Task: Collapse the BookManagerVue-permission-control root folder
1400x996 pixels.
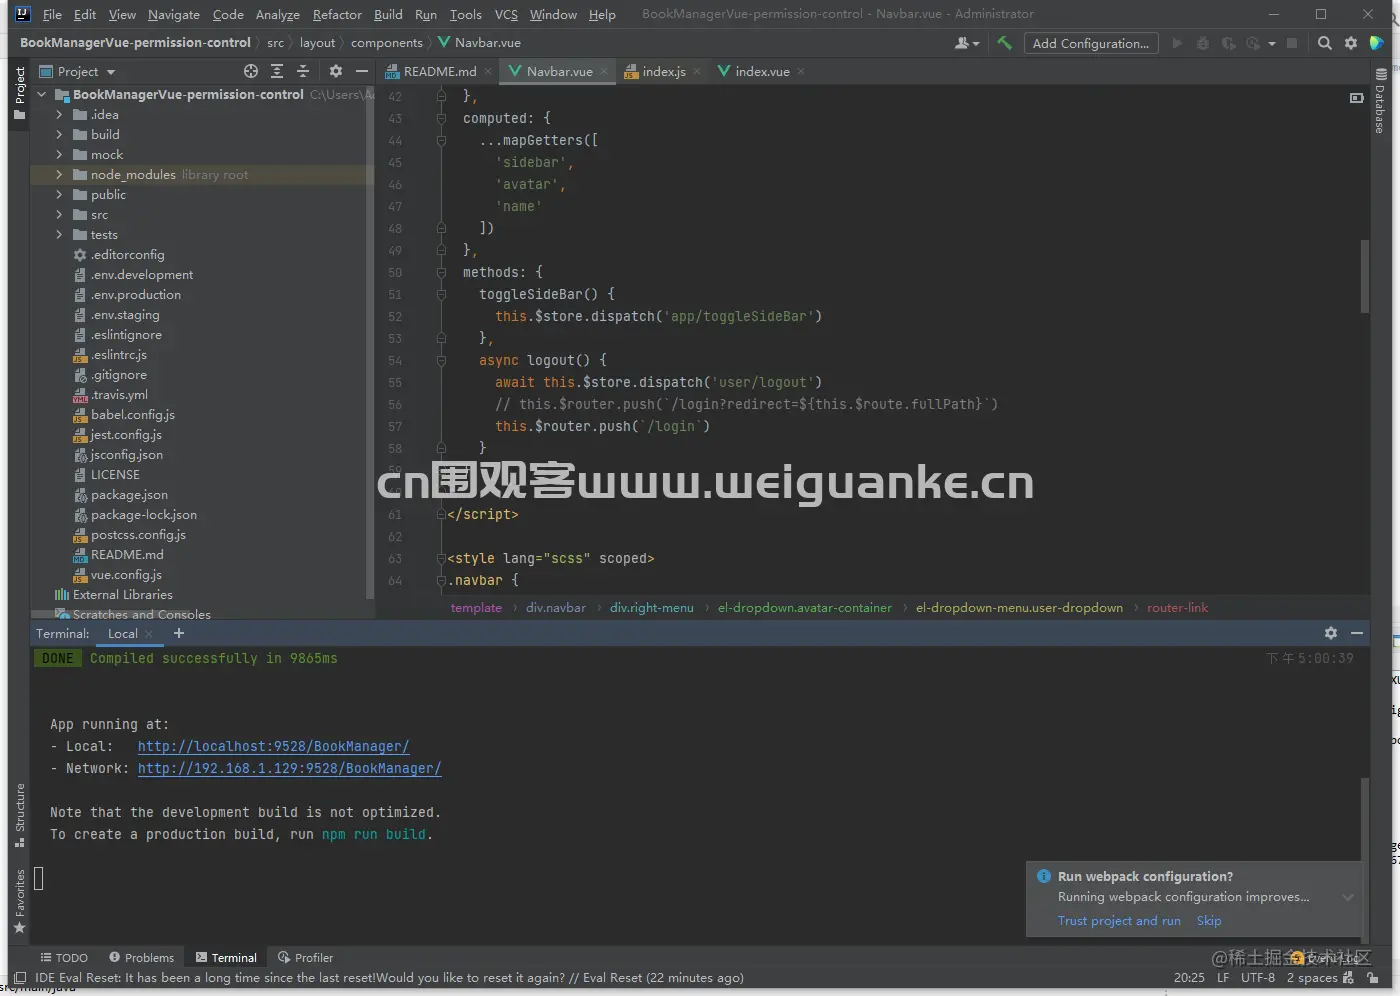Action: tap(42, 95)
